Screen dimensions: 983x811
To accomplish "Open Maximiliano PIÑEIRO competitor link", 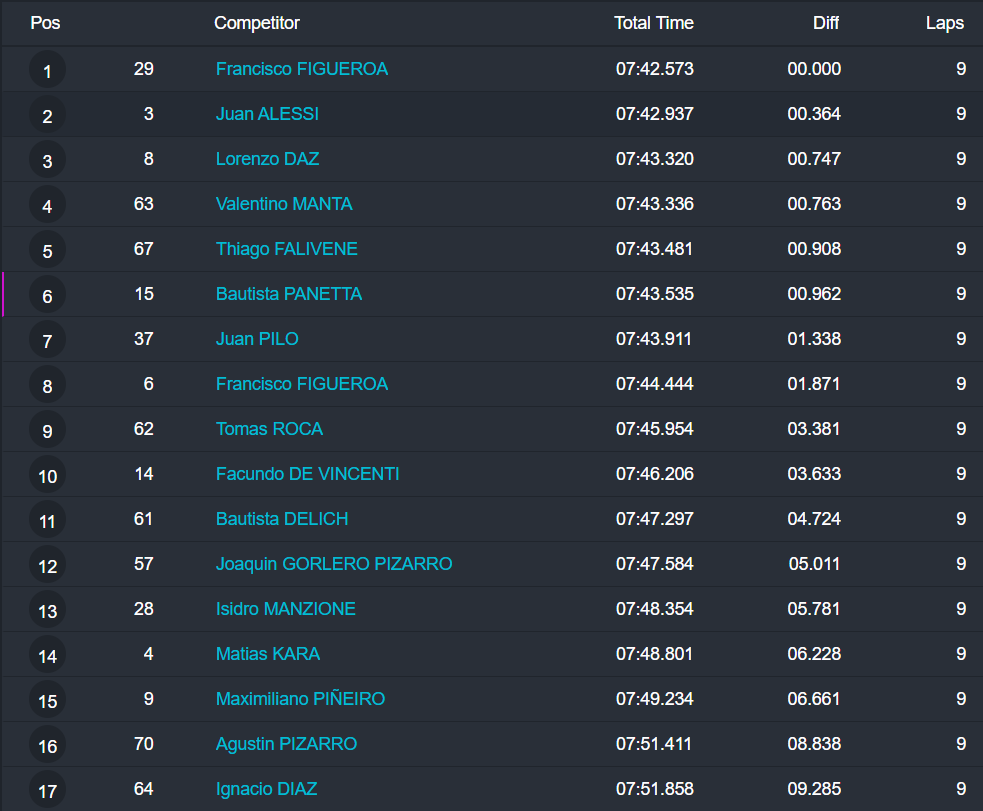I will click(300, 699).
